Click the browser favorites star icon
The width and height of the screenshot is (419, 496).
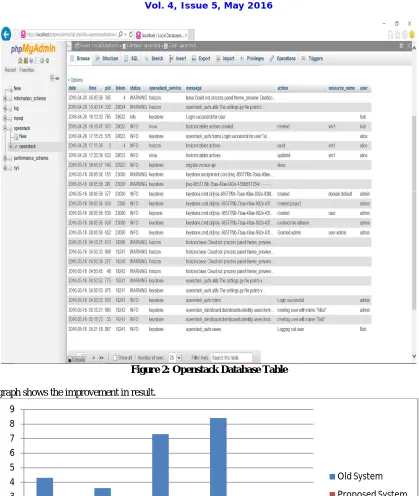click(x=397, y=34)
